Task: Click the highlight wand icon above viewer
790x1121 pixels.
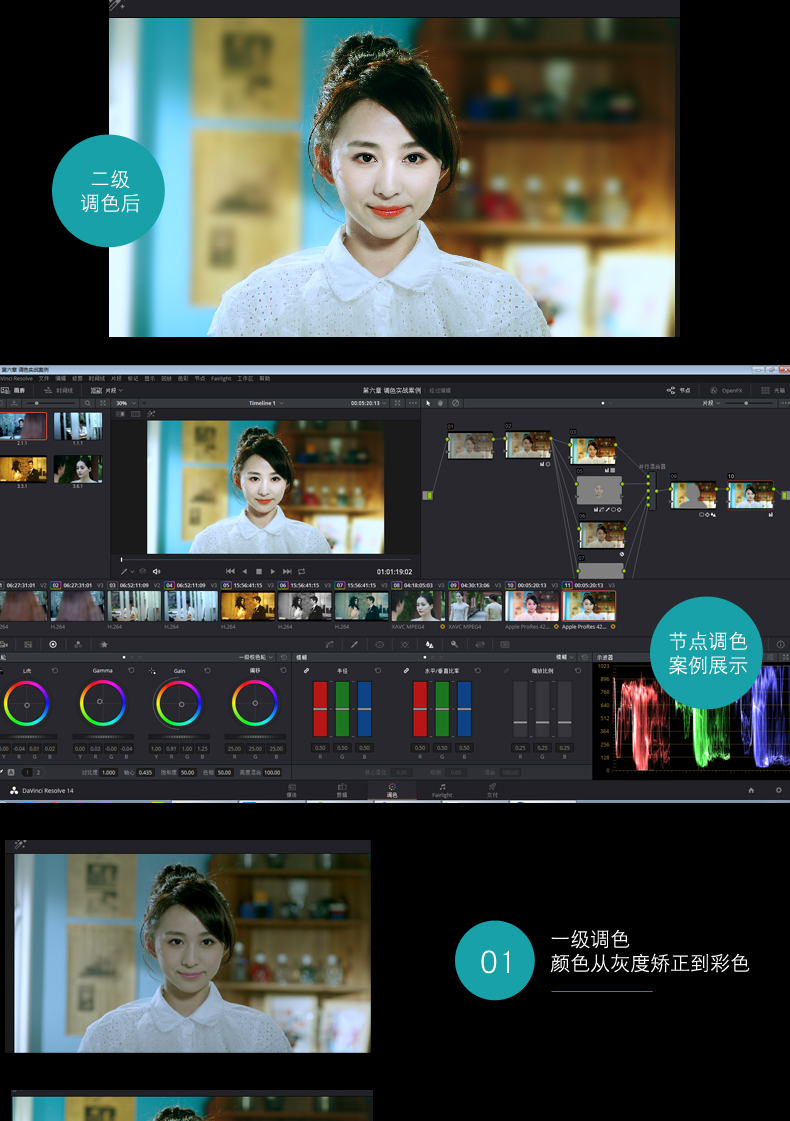Action: pyautogui.click(x=151, y=414)
